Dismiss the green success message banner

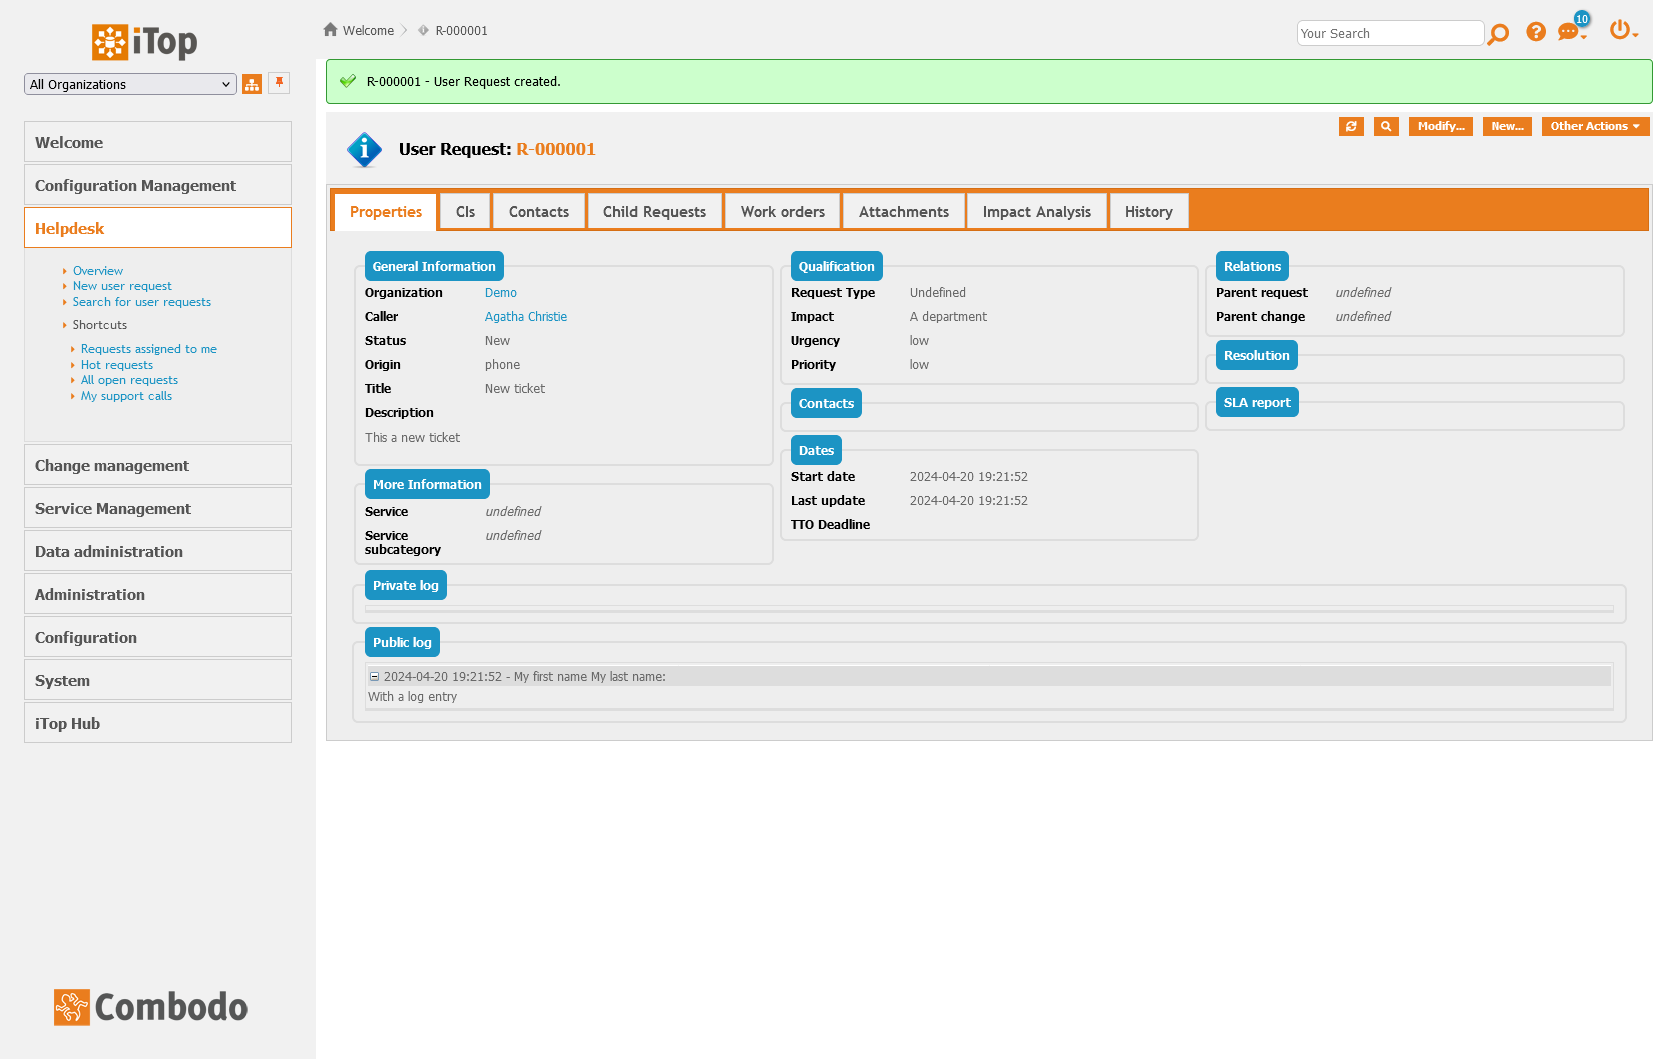pyautogui.click(x=989, y=81)
